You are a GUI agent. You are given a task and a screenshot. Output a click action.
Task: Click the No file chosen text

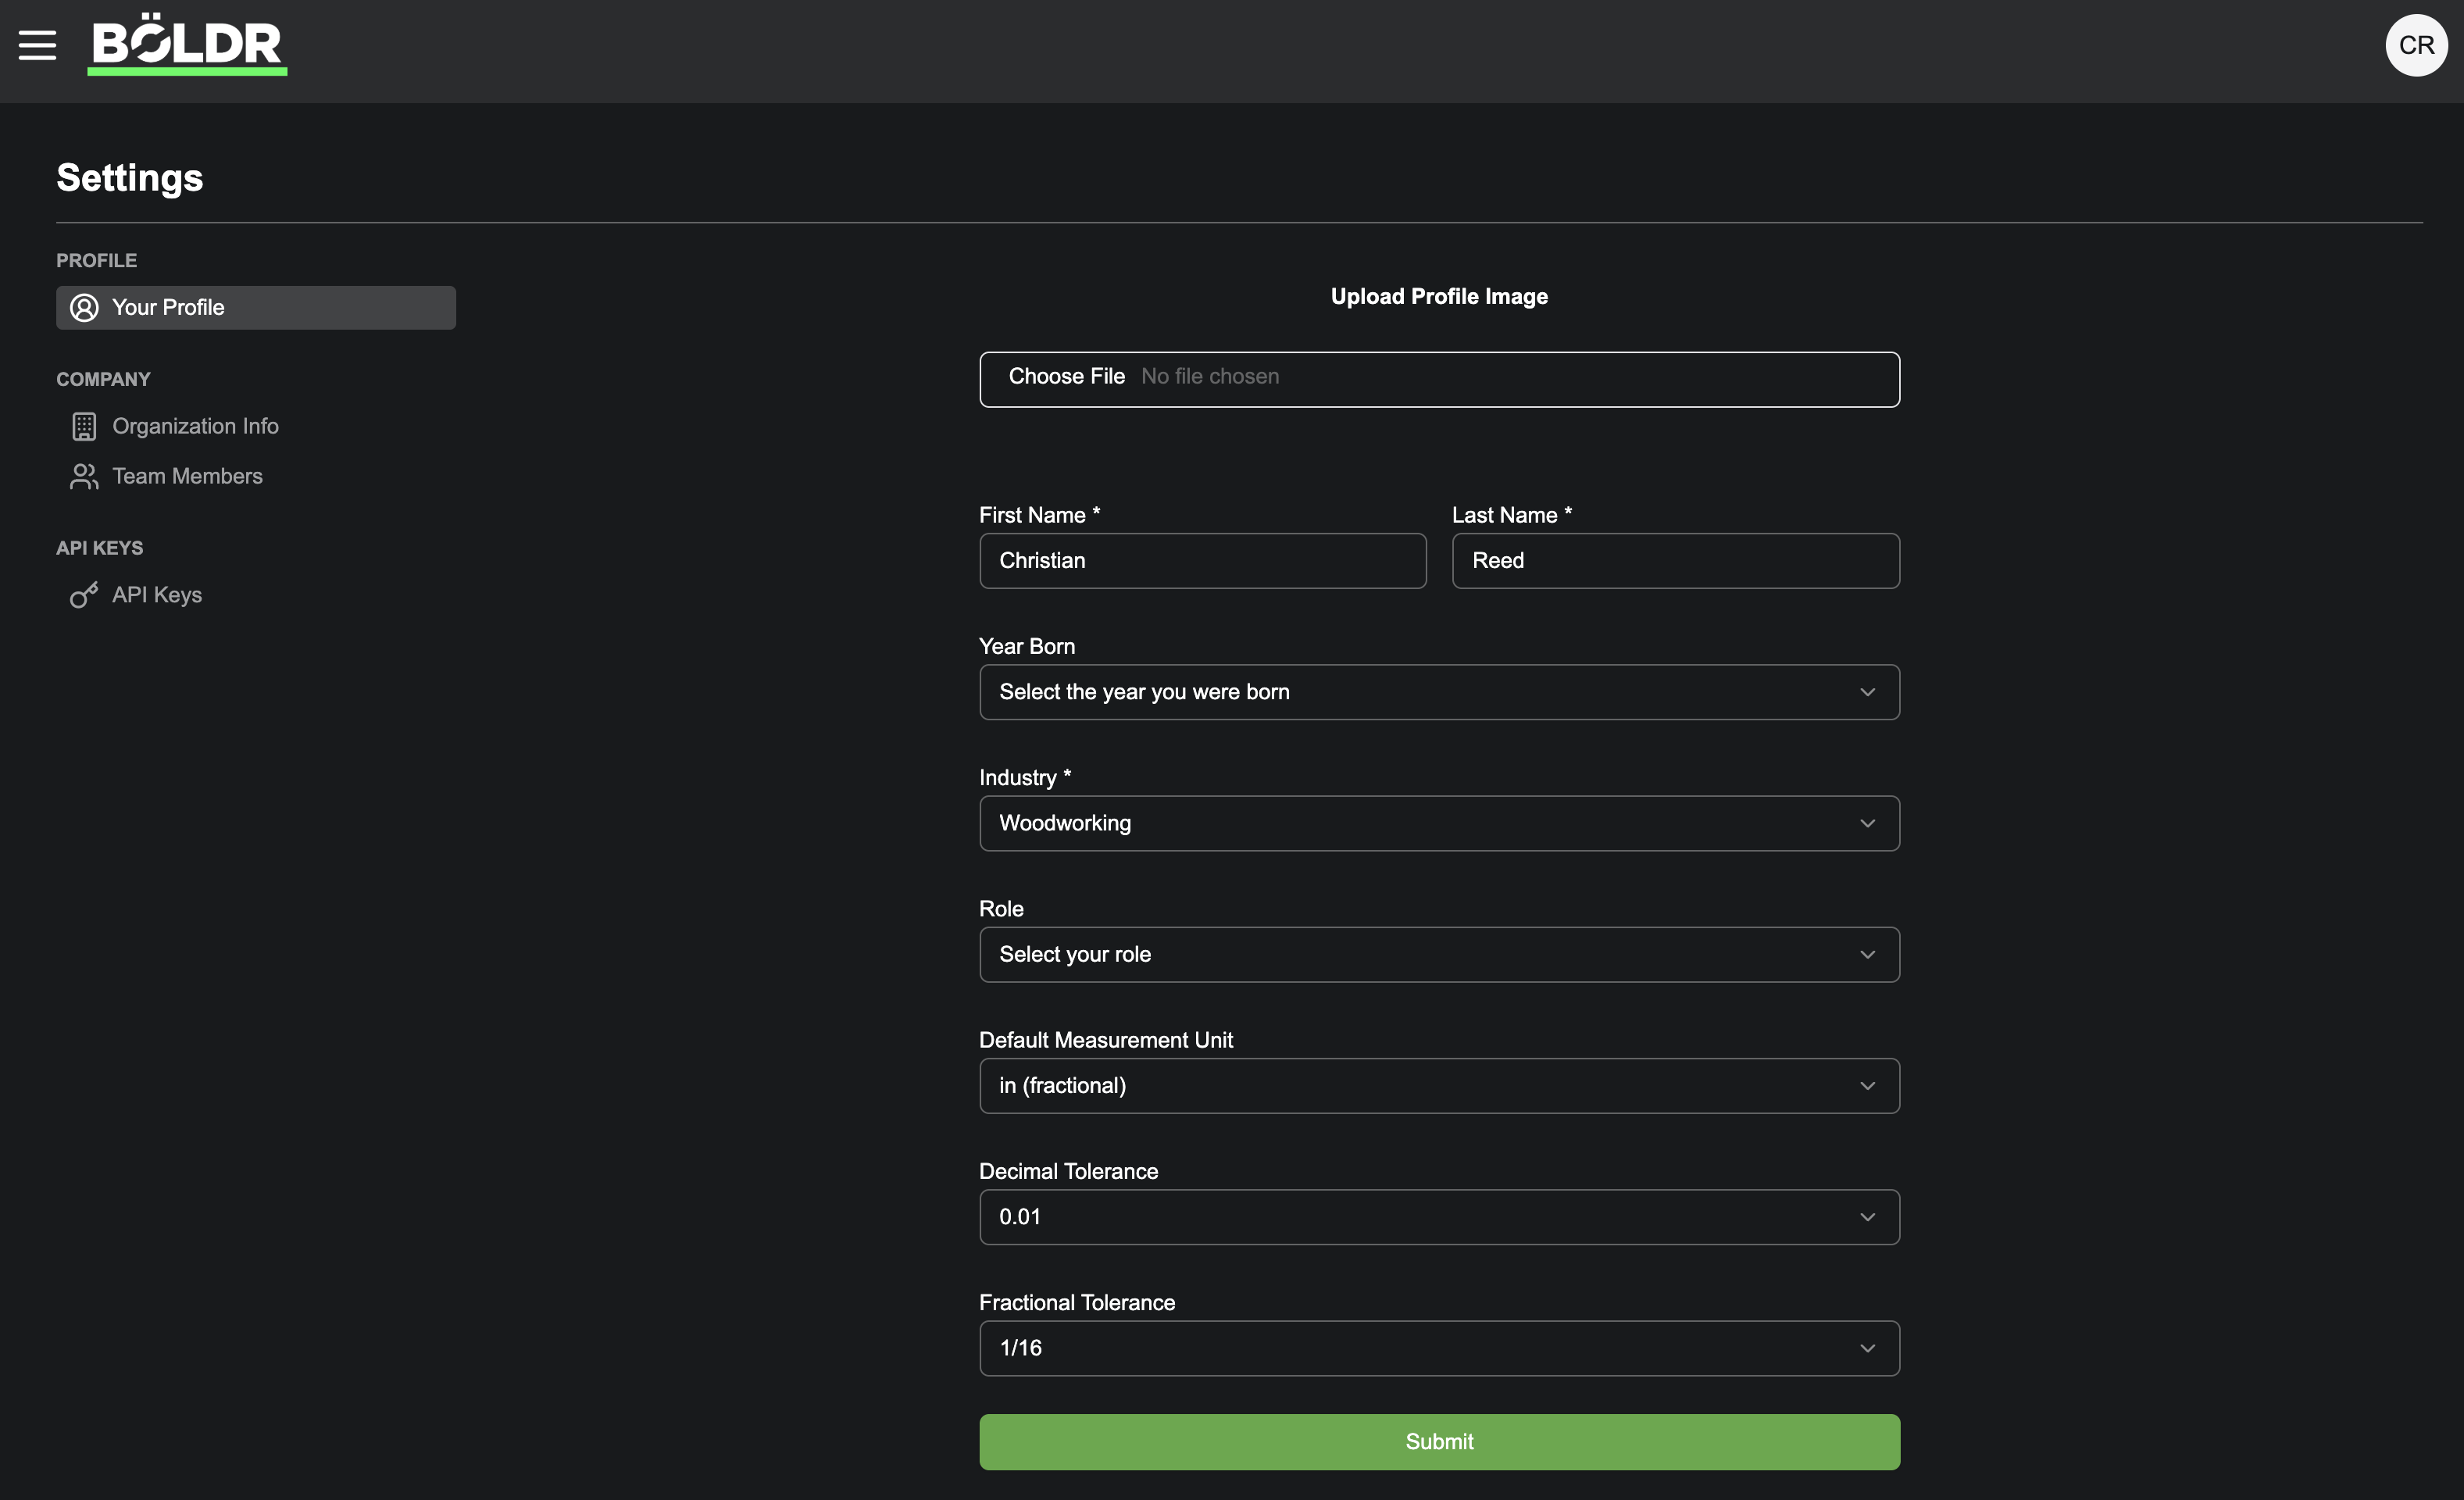(1210, 377)
